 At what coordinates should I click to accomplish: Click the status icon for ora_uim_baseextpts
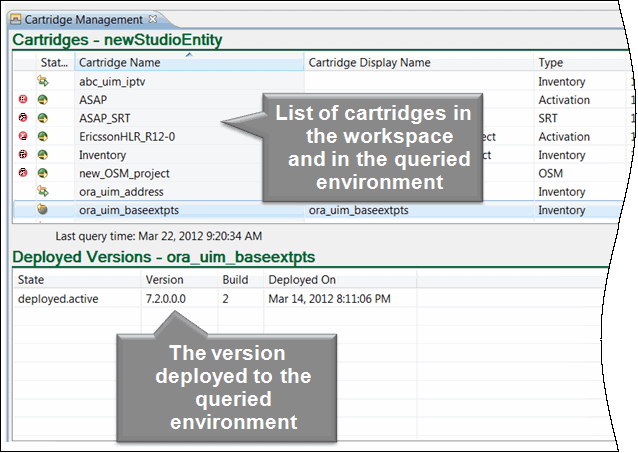42,209
